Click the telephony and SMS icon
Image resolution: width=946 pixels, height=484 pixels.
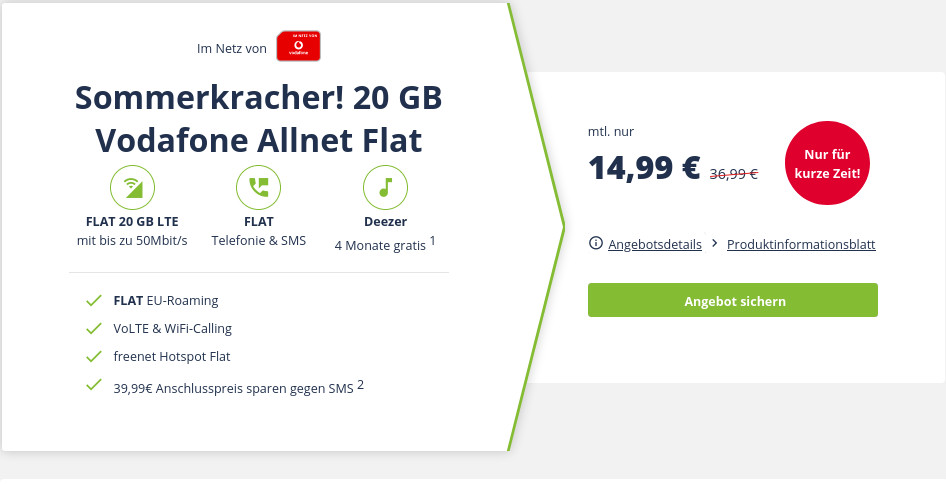pos(258,187)
